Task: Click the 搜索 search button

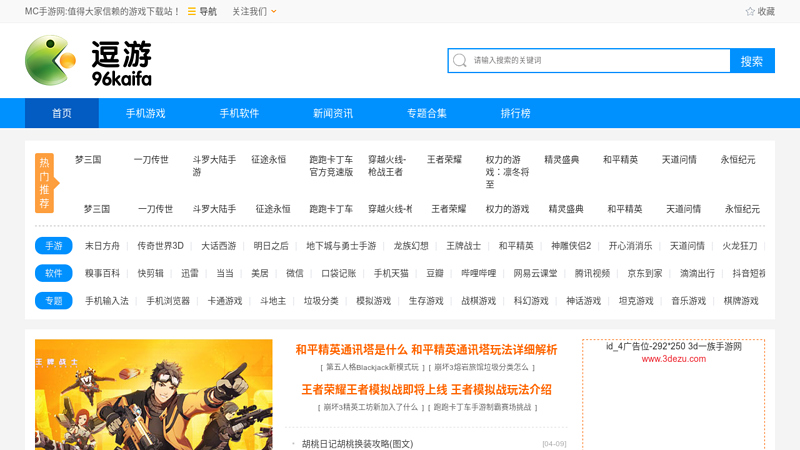Action: click(x=752, y=61)
